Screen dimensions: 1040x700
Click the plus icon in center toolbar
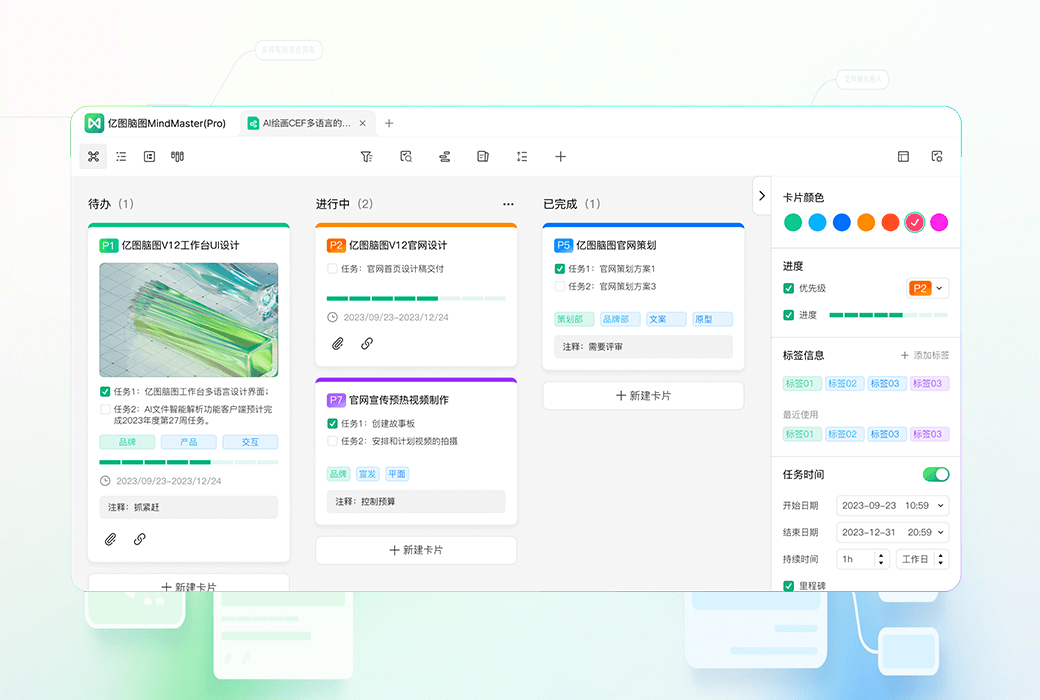(561, 156)
